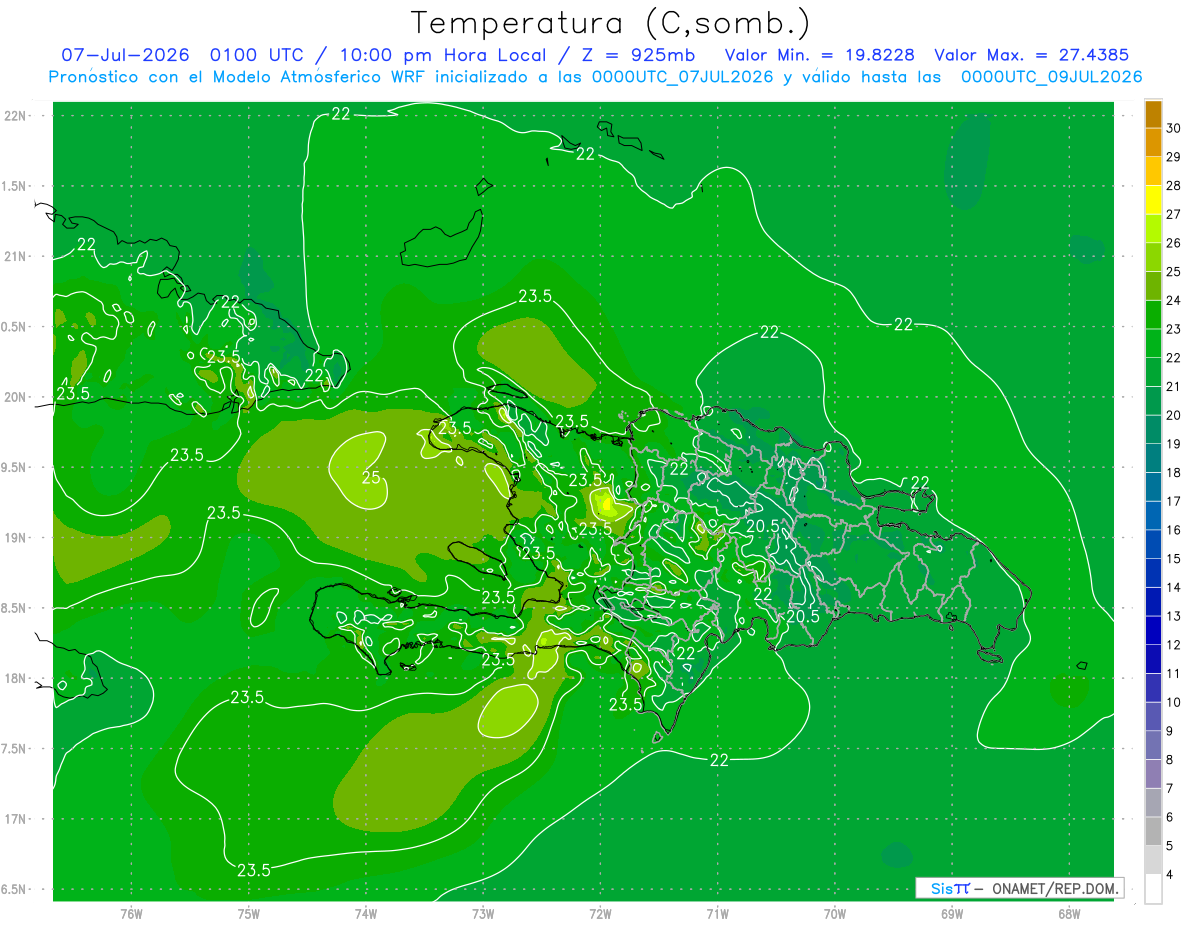Viewport: 1200px width, 927px height.
Task: Click the 71W longitude axis label
Action: (717, 913)
